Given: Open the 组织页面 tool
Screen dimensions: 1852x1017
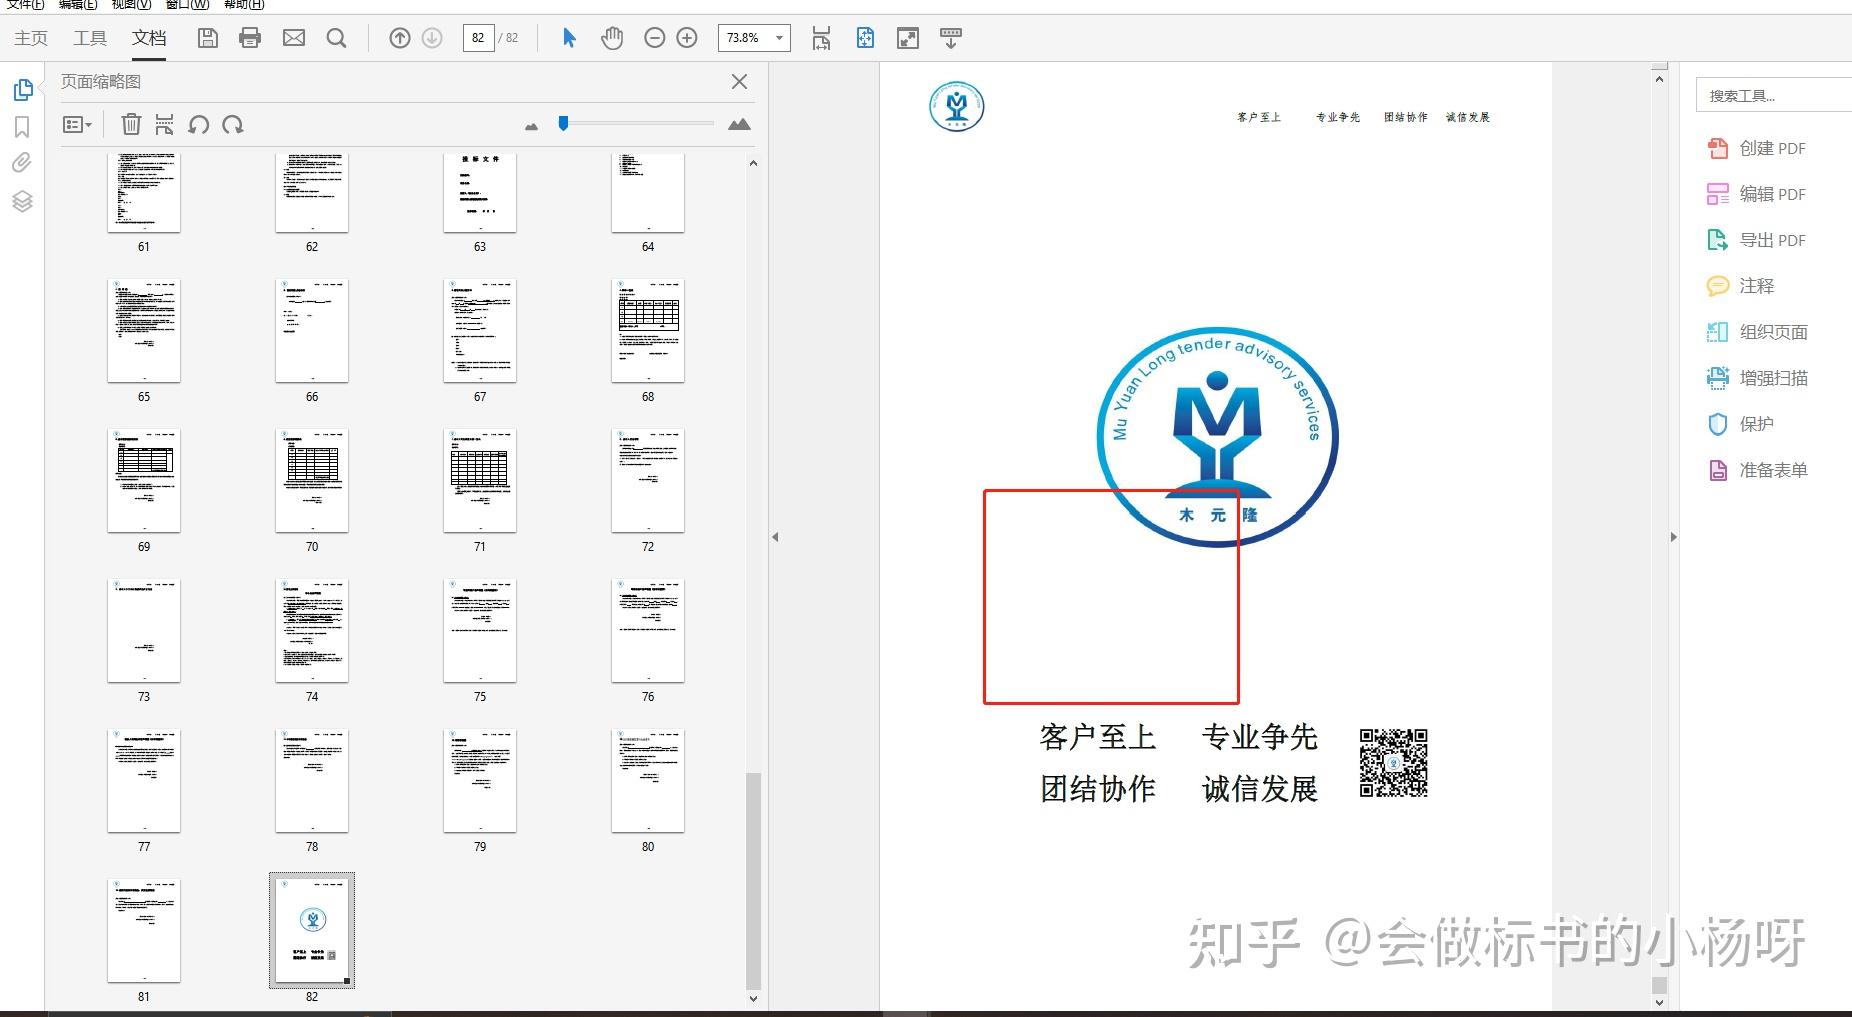Looking at the screenshot, I should (x=1757, y=332).
